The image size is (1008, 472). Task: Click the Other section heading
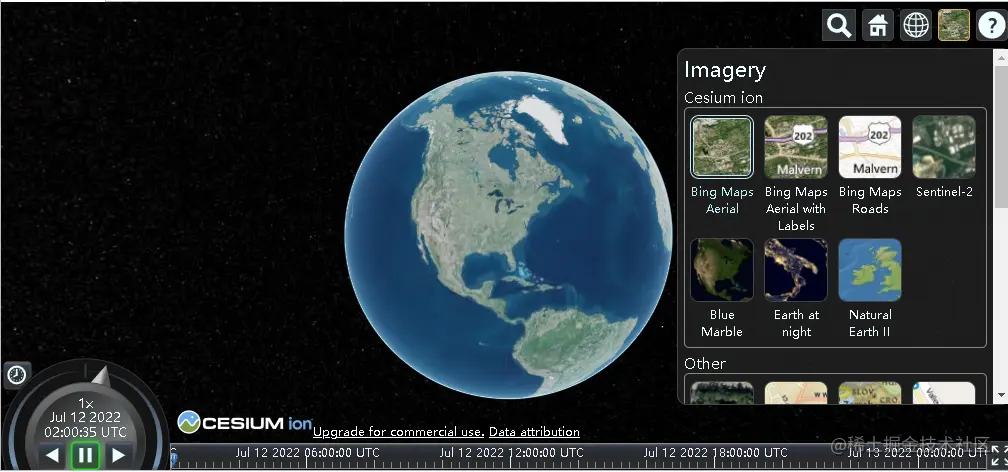(x=705, y=363)
